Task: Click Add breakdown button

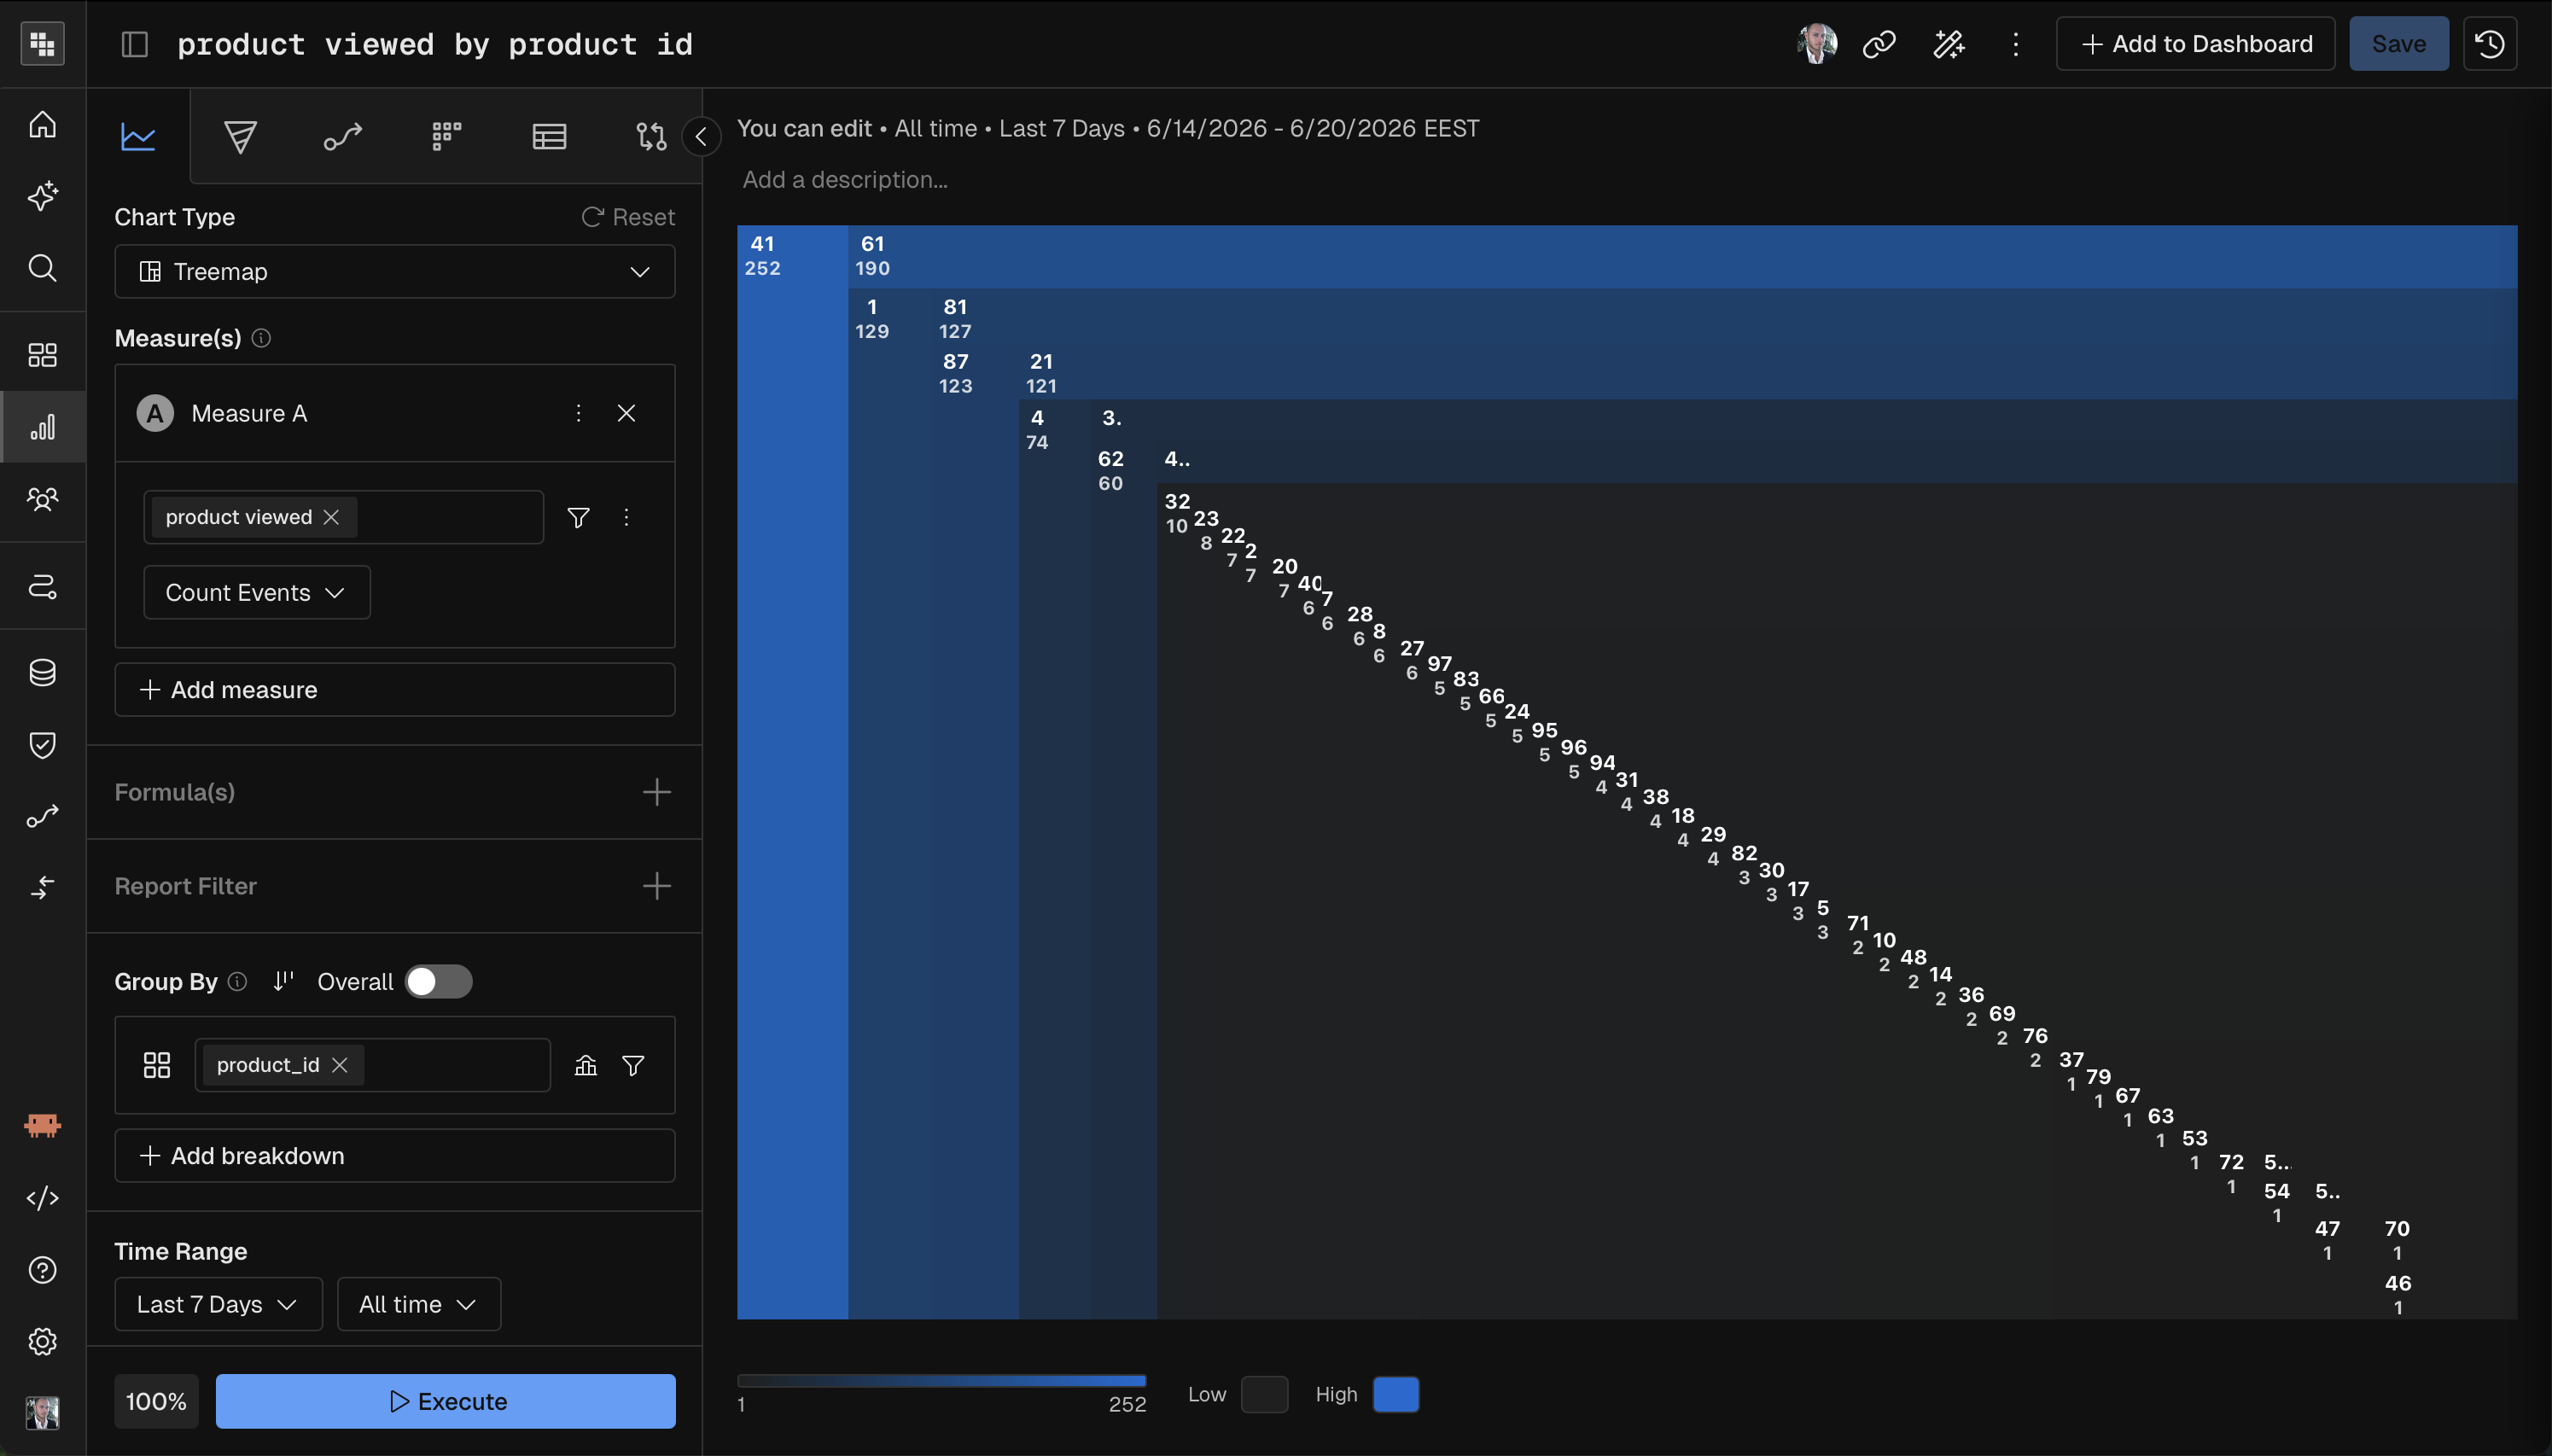Action: pyautogui.click(x=395, y=1156)
